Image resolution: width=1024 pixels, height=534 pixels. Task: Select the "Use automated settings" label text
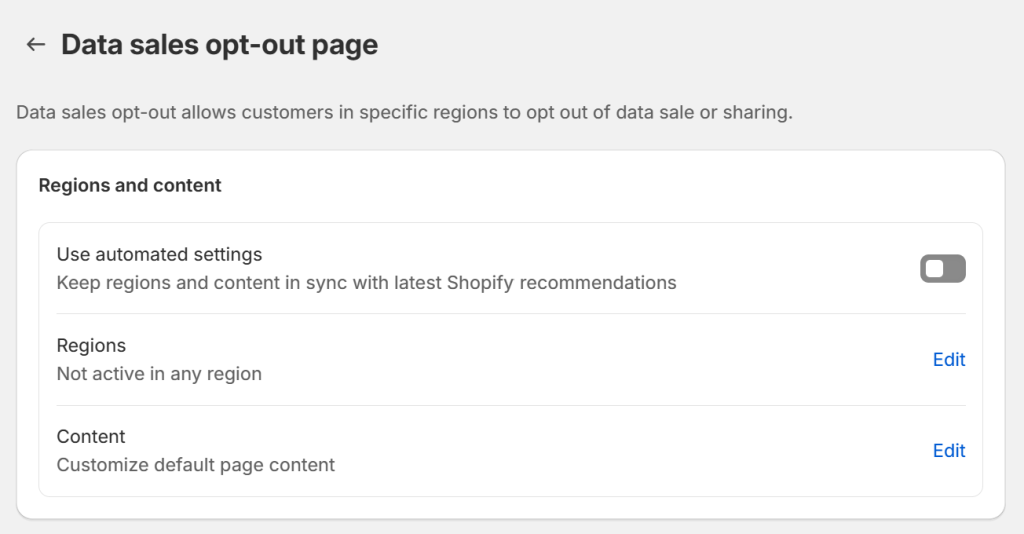(159, 254)
